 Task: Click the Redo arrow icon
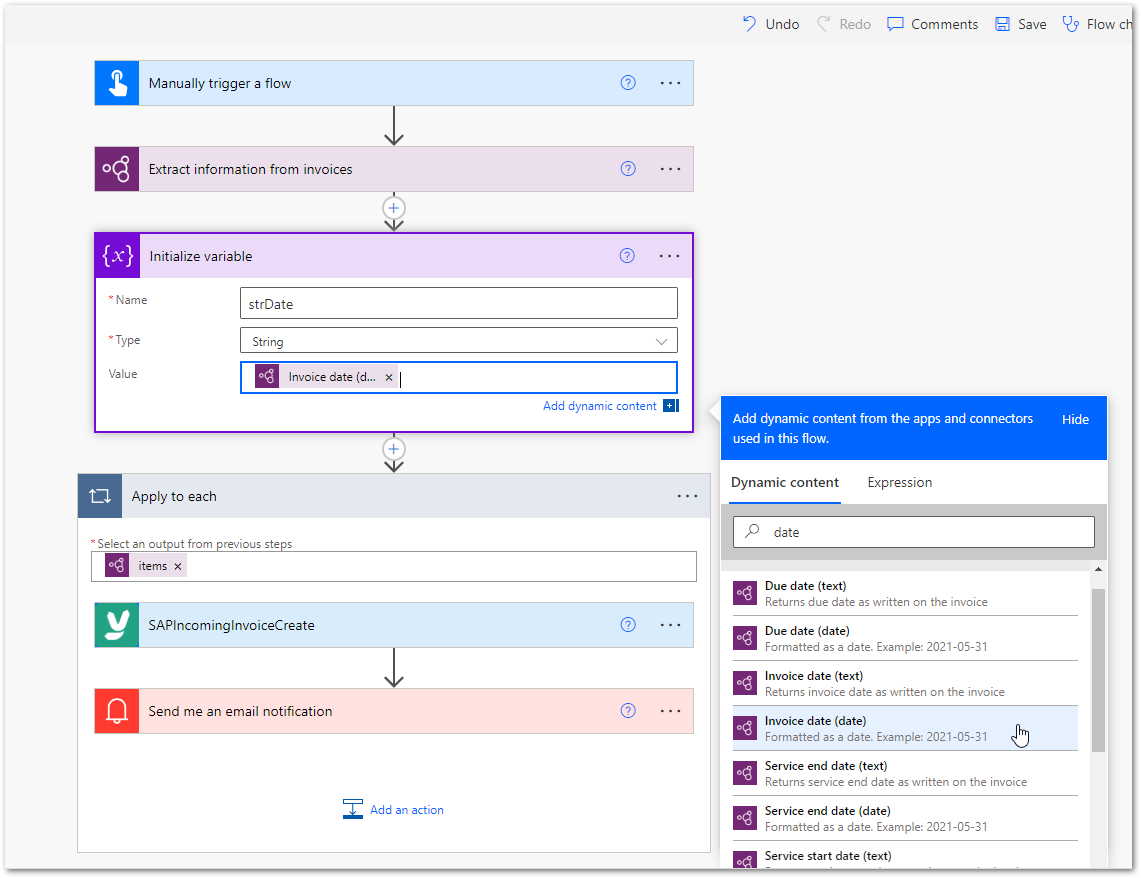824,24
